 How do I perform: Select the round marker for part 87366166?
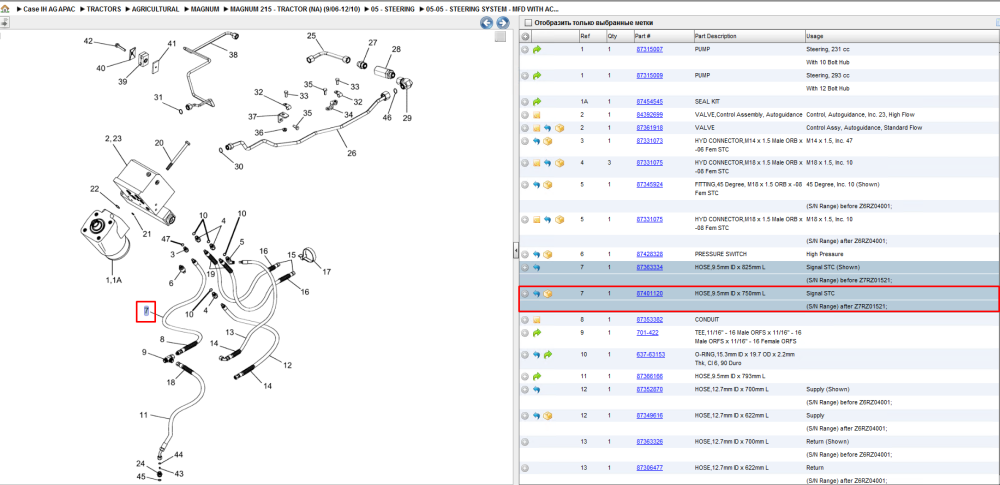point(525,376)
